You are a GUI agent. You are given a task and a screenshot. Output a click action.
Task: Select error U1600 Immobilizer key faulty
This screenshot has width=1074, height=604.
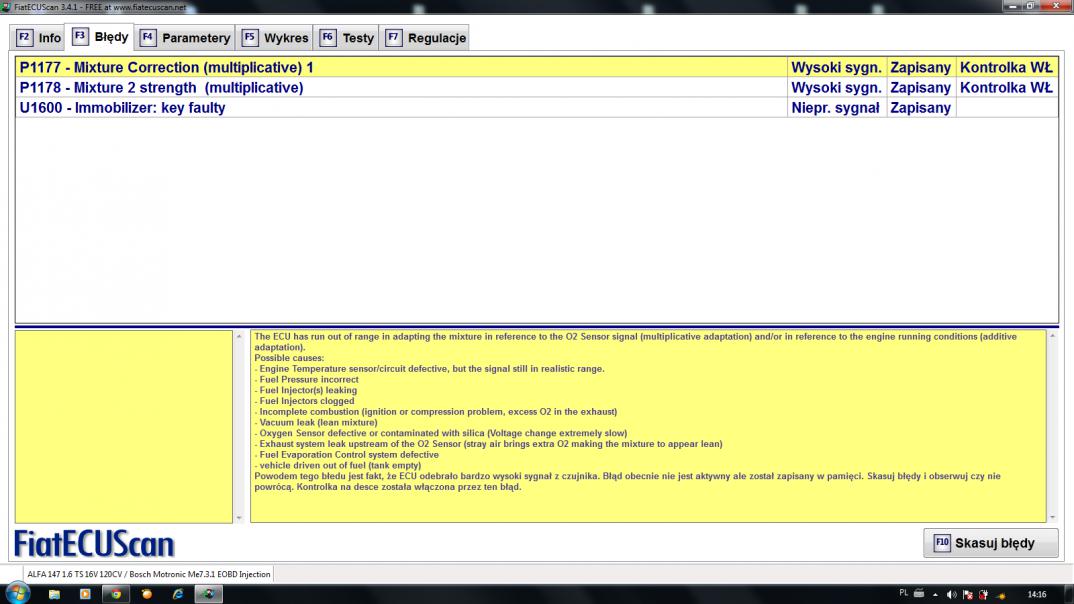coord(537,108)
